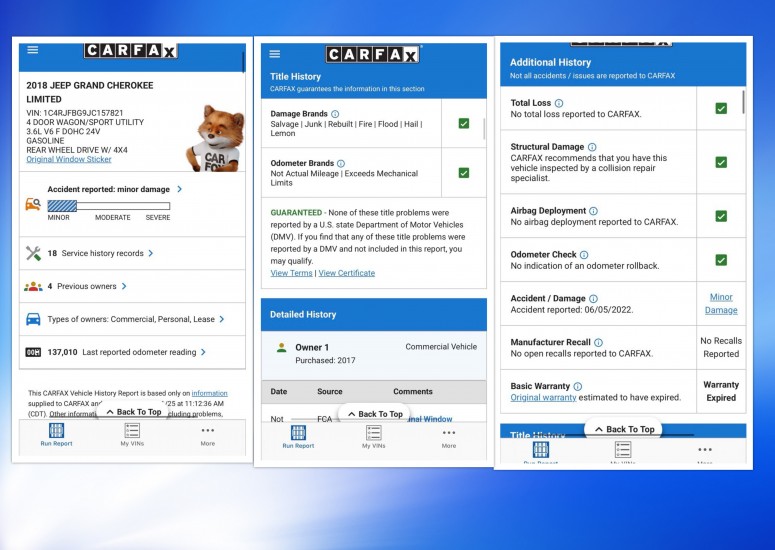Expand Last reported odometer reading row
Viewport: 775px width, 550px height.
point(115,352)
